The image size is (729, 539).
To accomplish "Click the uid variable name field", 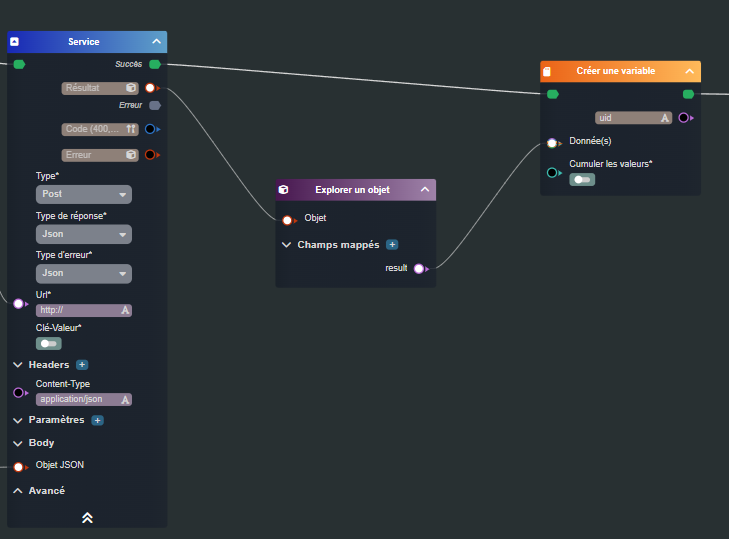I will [627, 117].
